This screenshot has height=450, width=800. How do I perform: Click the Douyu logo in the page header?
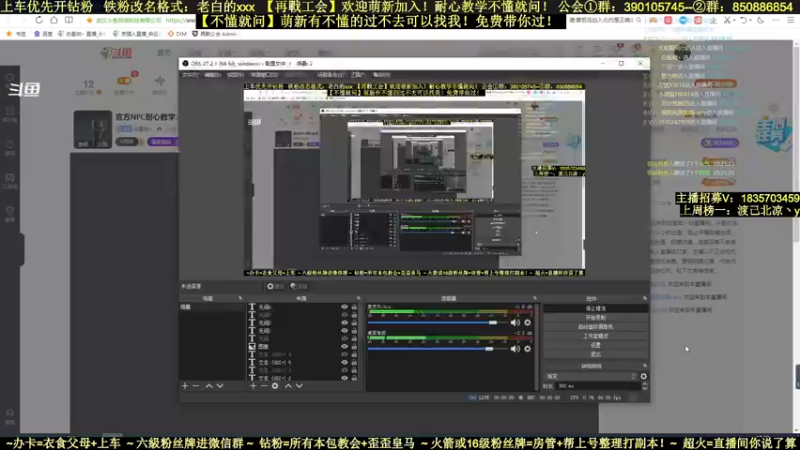[x=116, y=53]
